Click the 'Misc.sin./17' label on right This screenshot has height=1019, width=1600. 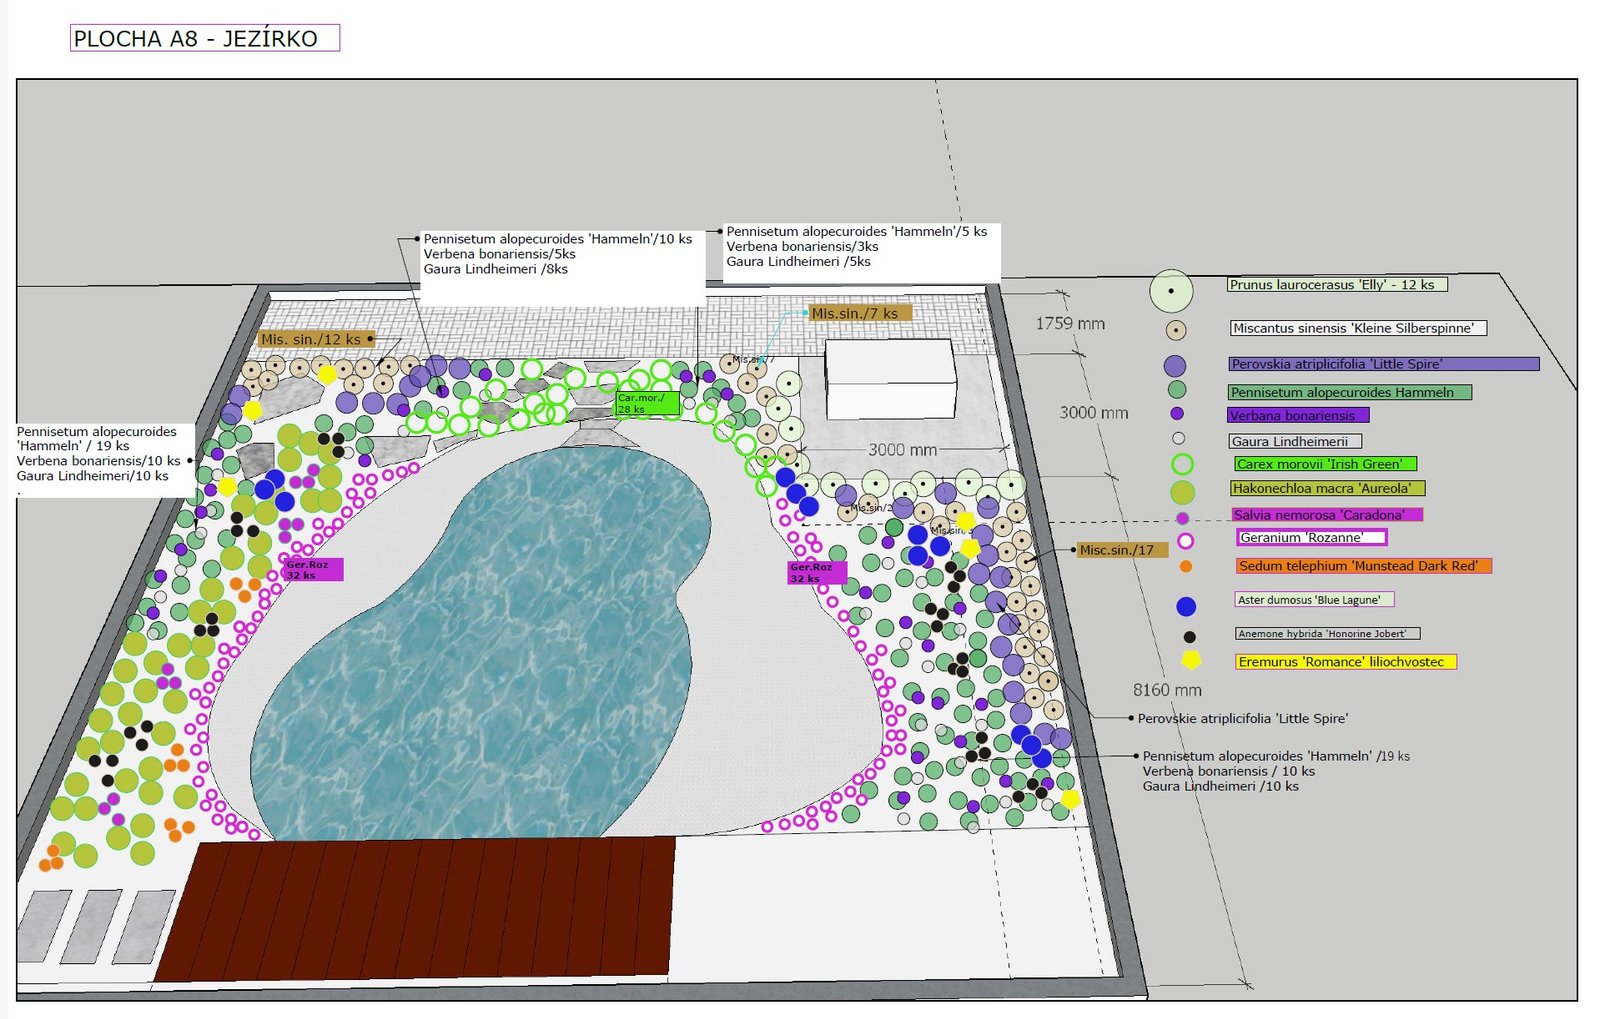click(x=1120, y=550)
